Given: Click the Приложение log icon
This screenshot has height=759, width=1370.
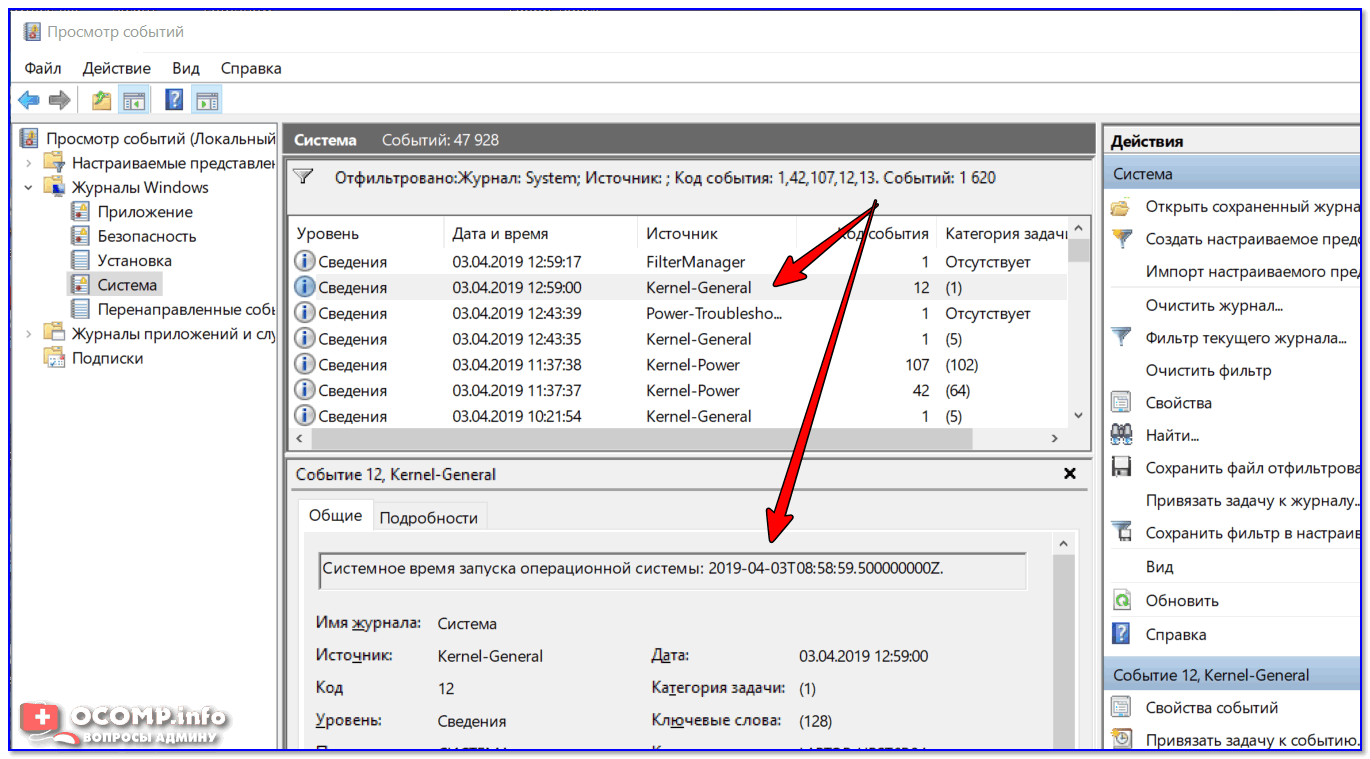Looking at the screenshot, I should pos(81,212).
